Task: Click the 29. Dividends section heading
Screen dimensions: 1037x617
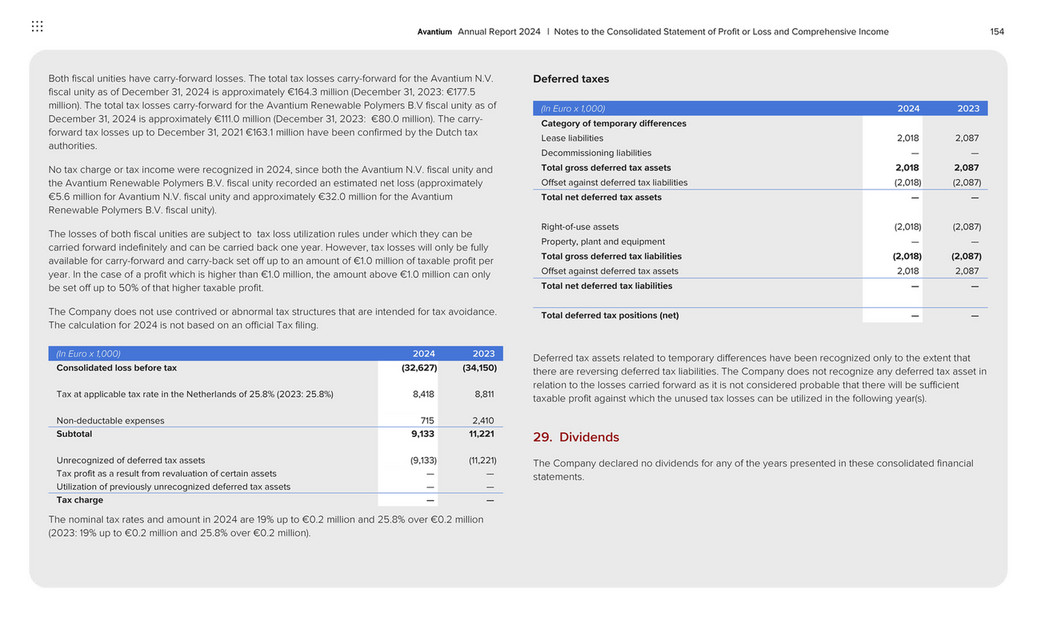Action: point(576,437)
